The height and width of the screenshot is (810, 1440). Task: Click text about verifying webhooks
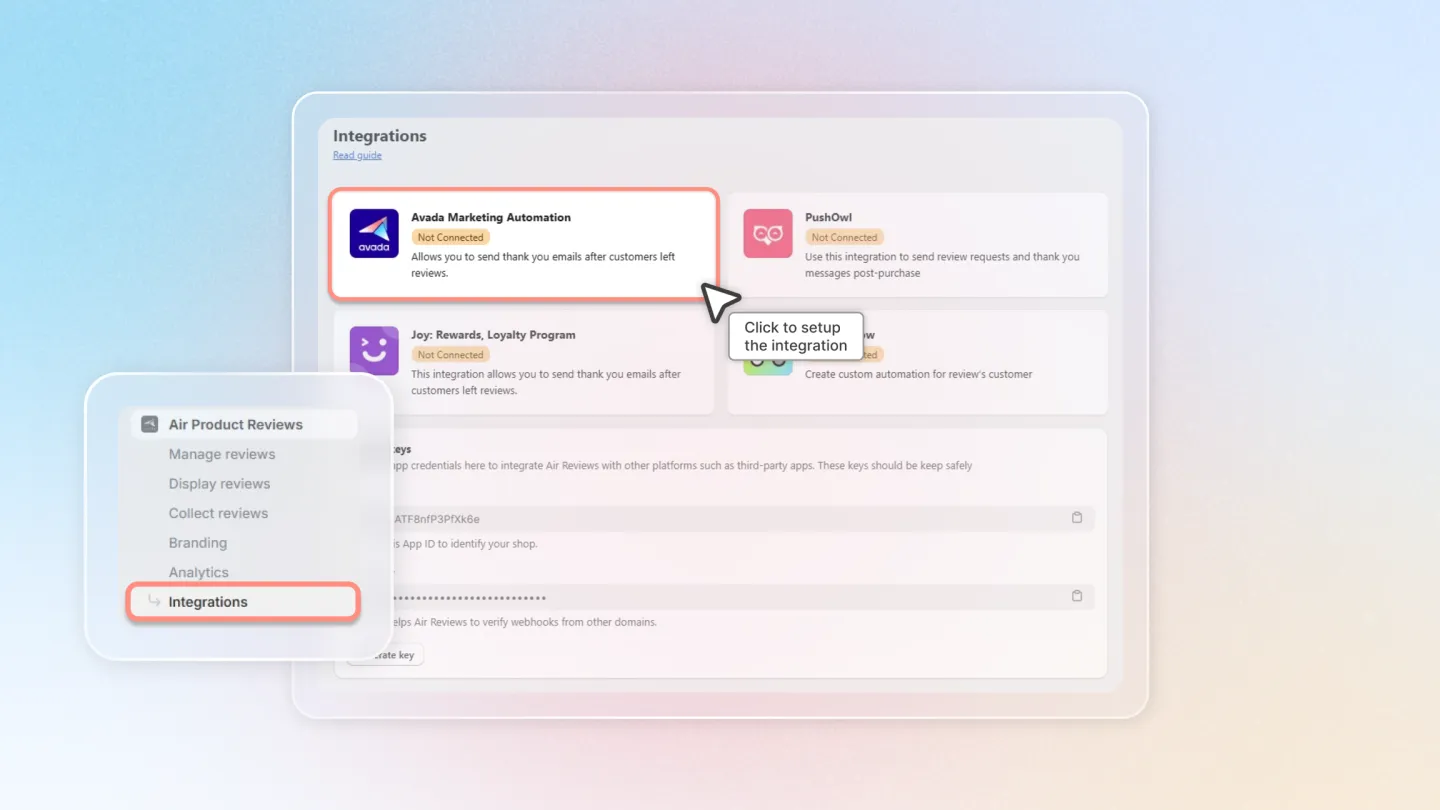click(524, 622)
